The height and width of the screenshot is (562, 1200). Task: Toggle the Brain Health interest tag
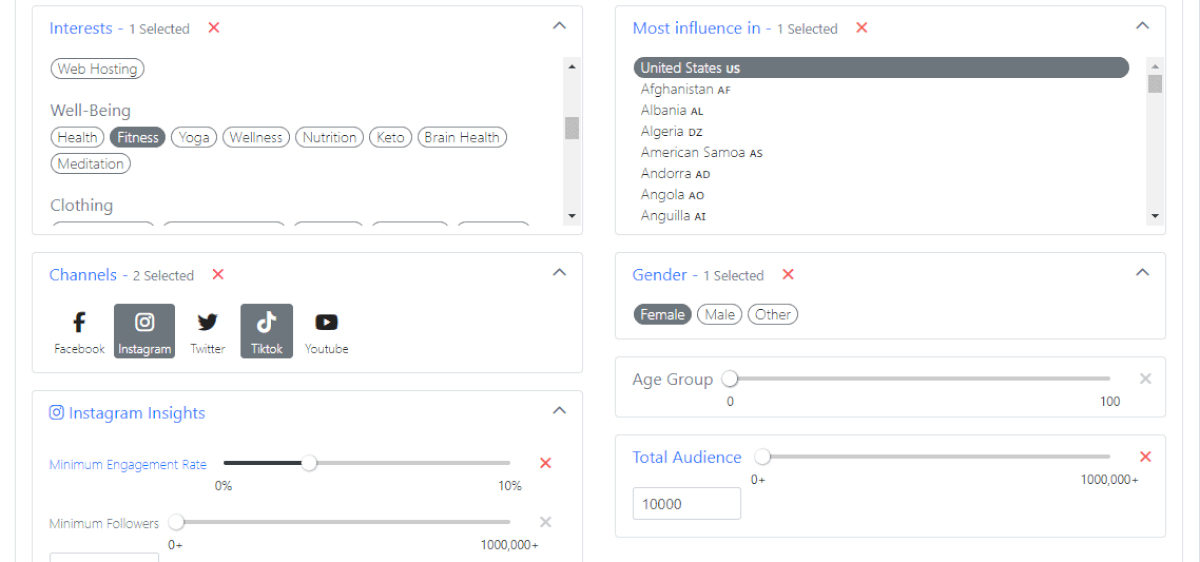point(462,138)
